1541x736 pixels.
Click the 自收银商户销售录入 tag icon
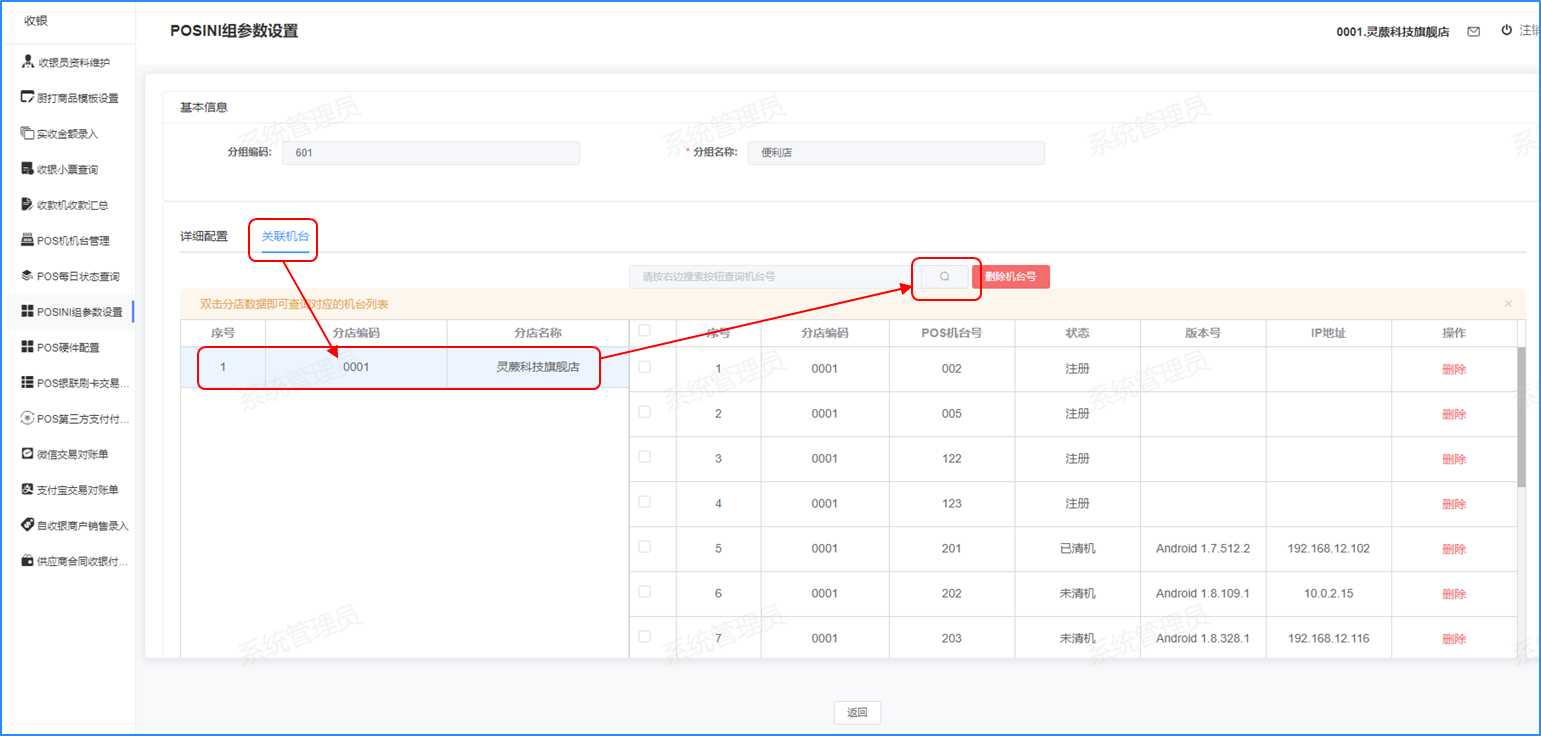tap(28, 525)
